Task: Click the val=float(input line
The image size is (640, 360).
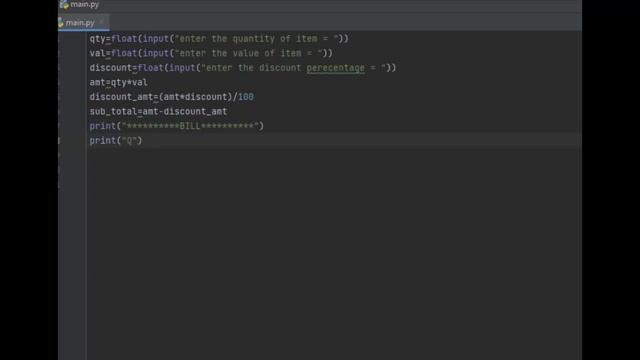Action: [x=211, y=53]
